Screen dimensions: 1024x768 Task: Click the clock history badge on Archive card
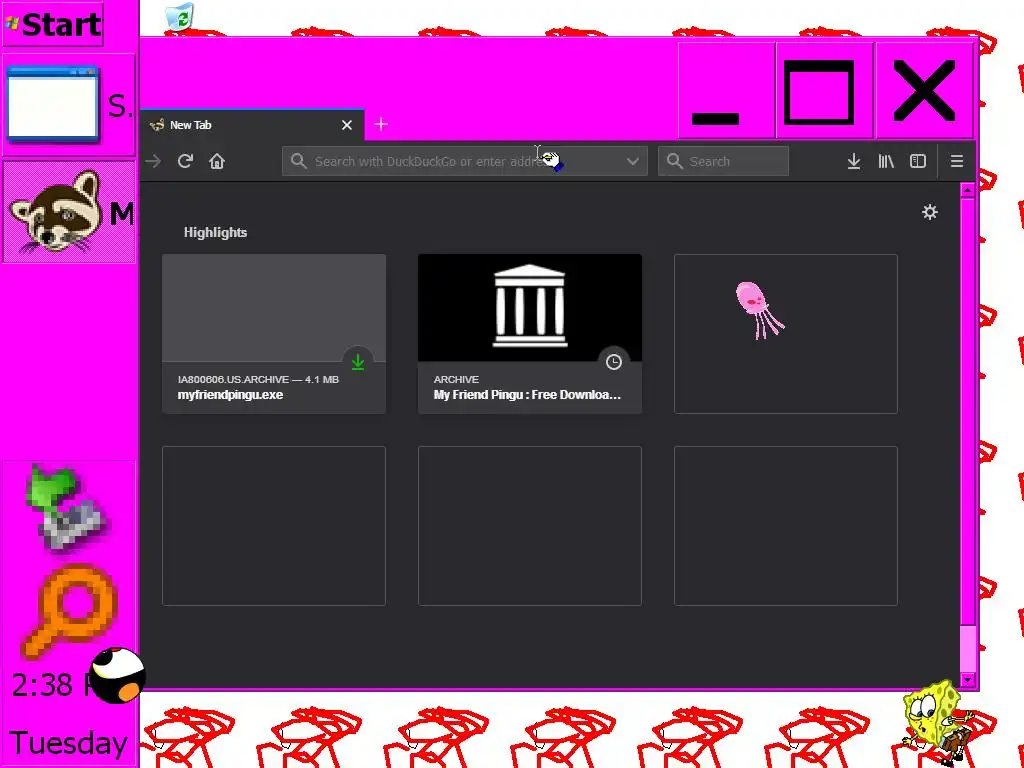613,362
